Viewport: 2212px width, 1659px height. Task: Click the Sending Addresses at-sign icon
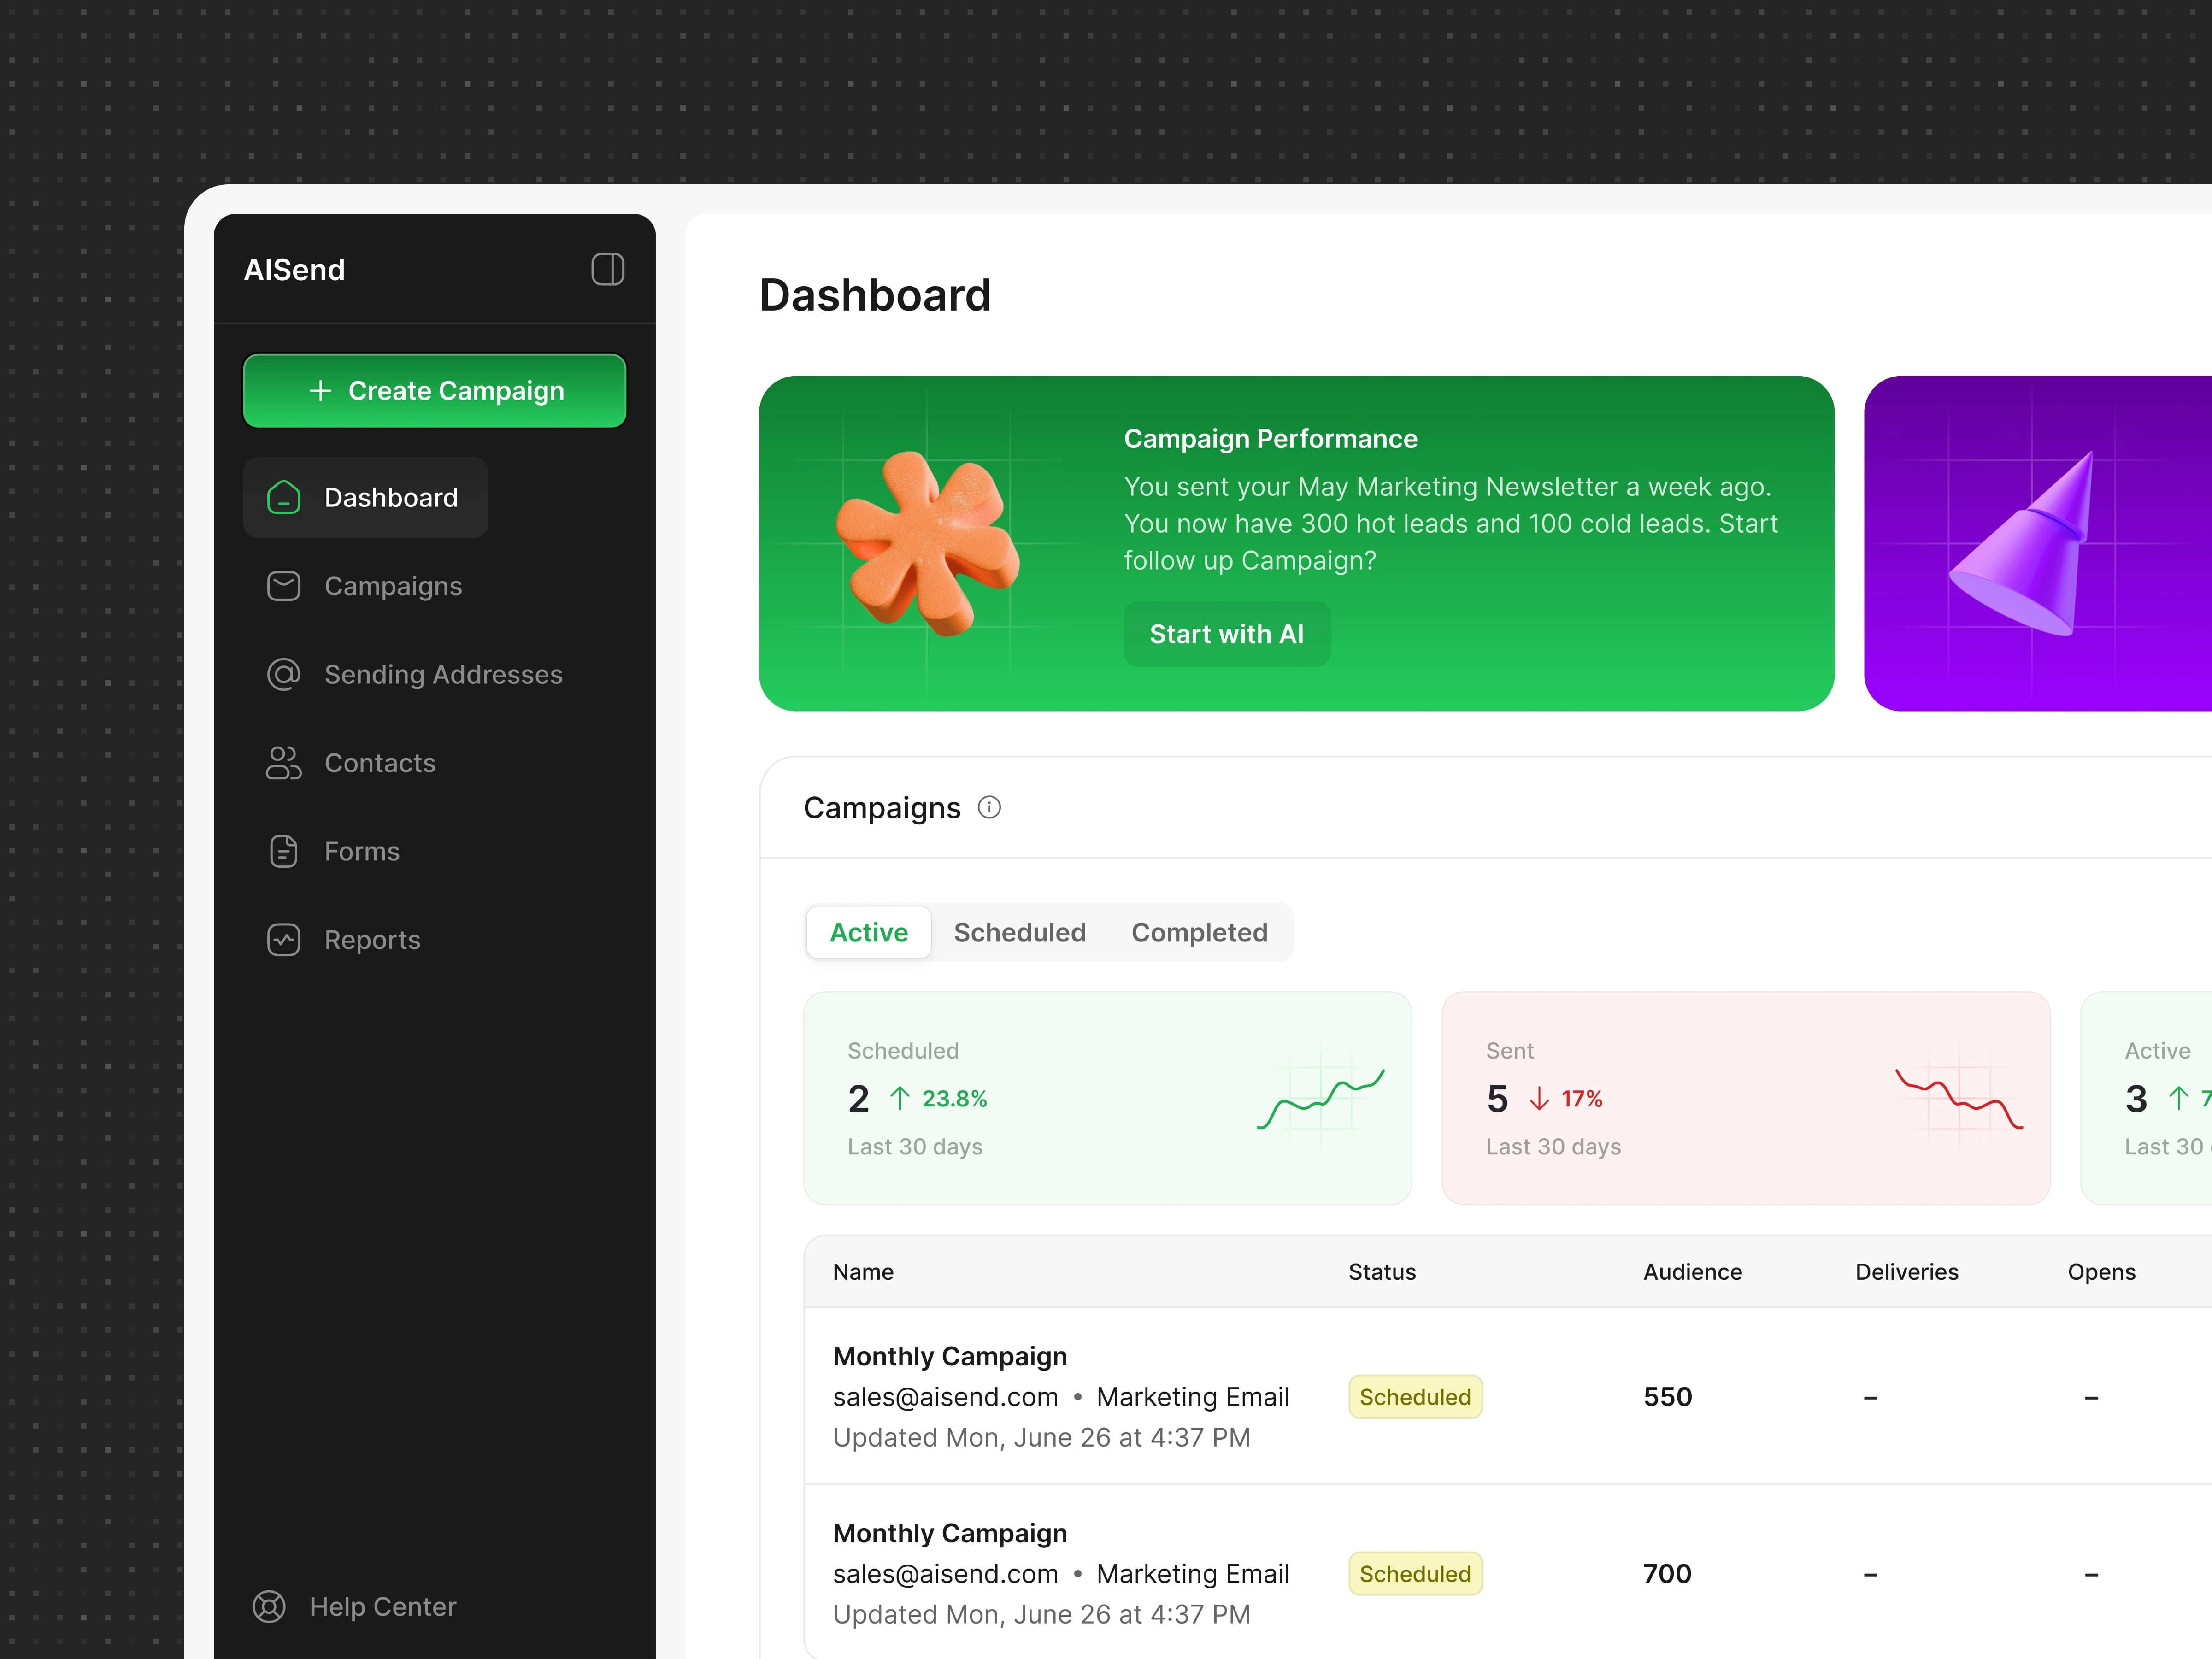(x=284, y=675)
